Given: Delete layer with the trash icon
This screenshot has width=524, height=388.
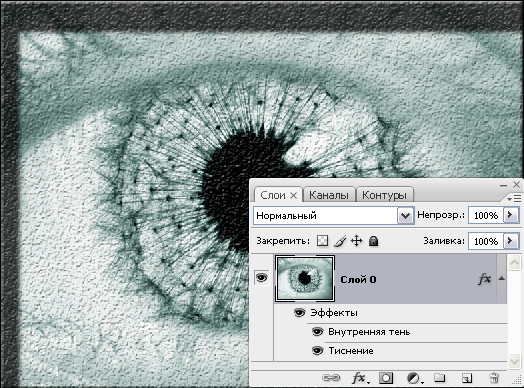Looking at the screenshot, I should coord(494,378).
